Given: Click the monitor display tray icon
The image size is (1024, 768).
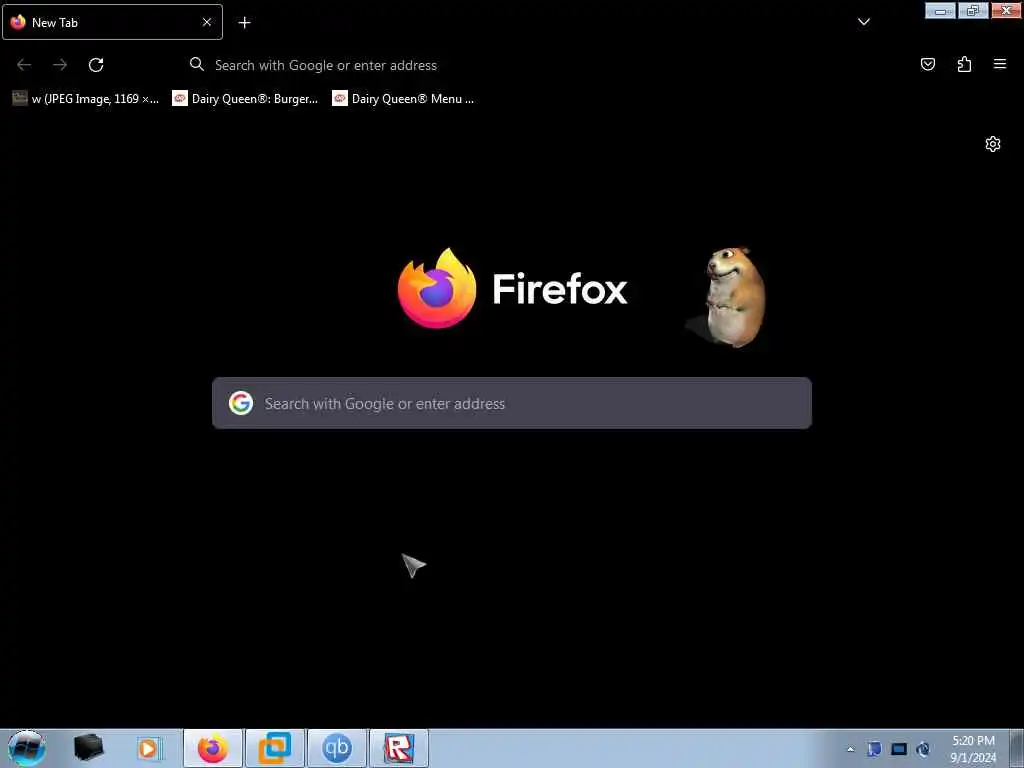Looking at the screenshot, I should [x=899, y=749].
